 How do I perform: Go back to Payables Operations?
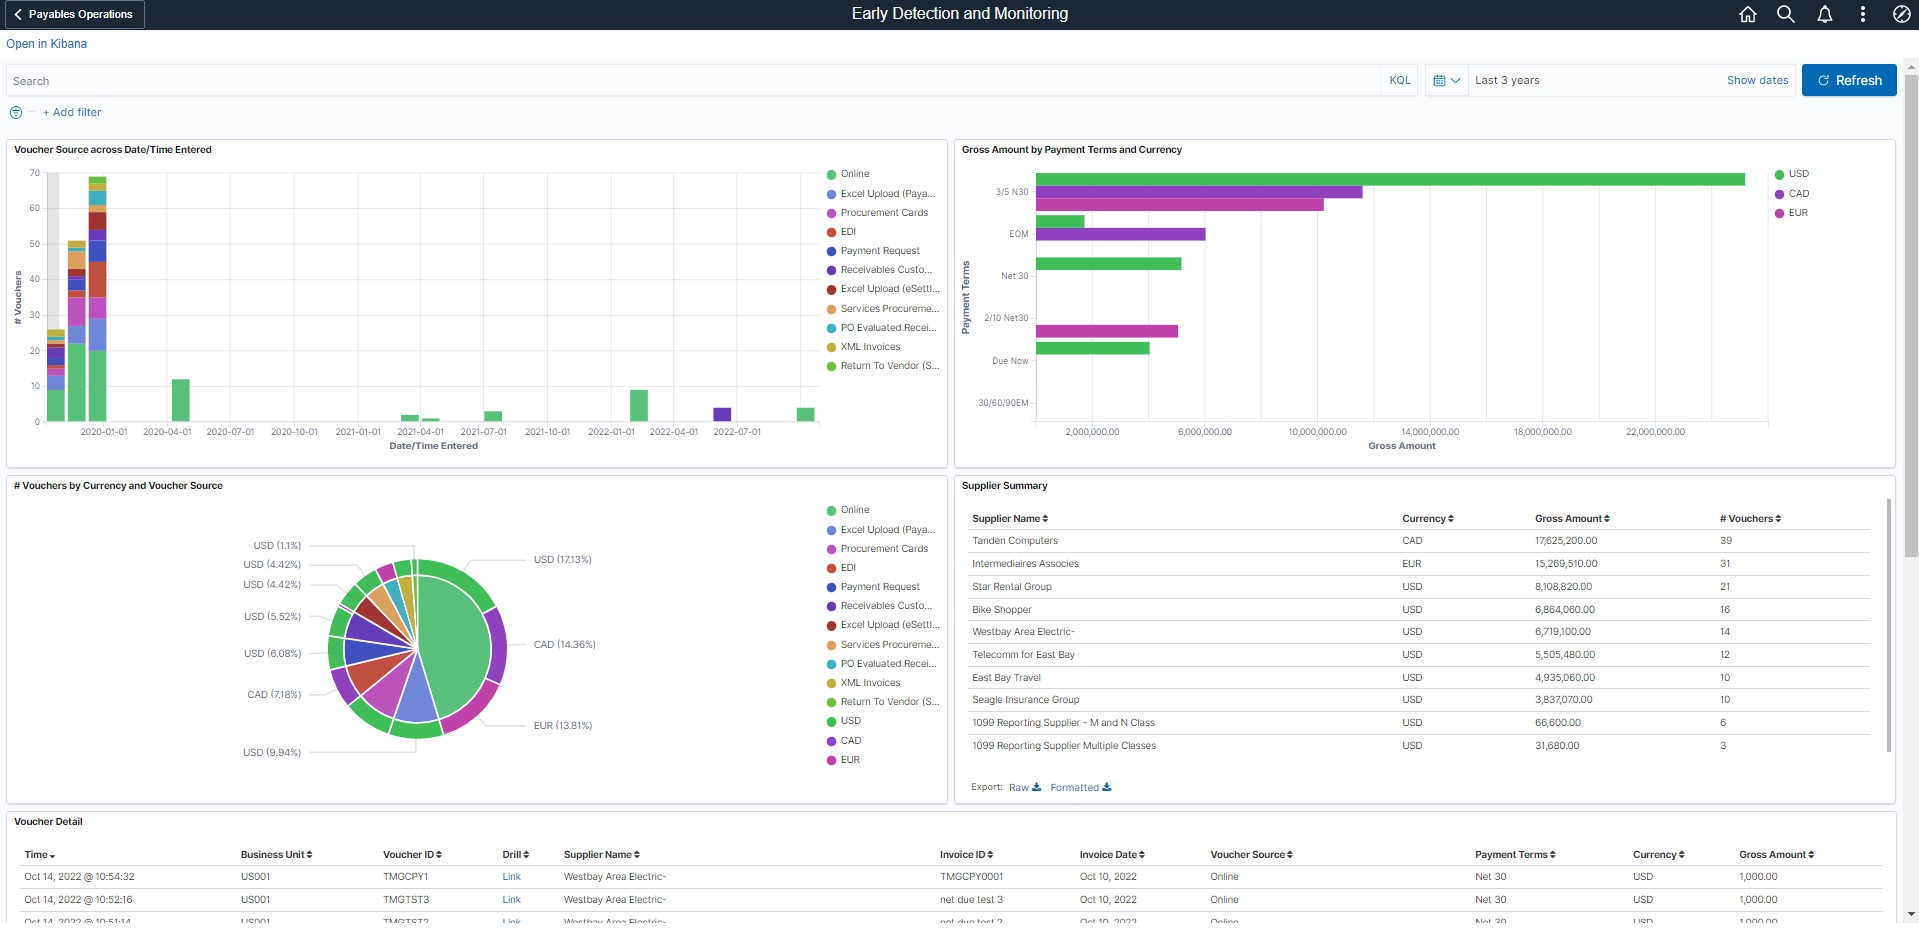click(x=73, y=14)
